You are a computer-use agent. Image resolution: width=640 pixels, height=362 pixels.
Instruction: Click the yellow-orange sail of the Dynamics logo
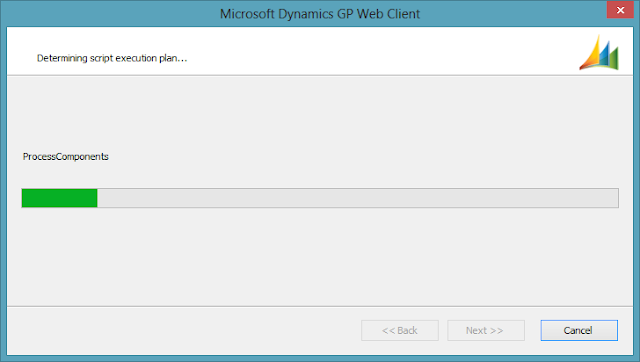click(591, 55)
